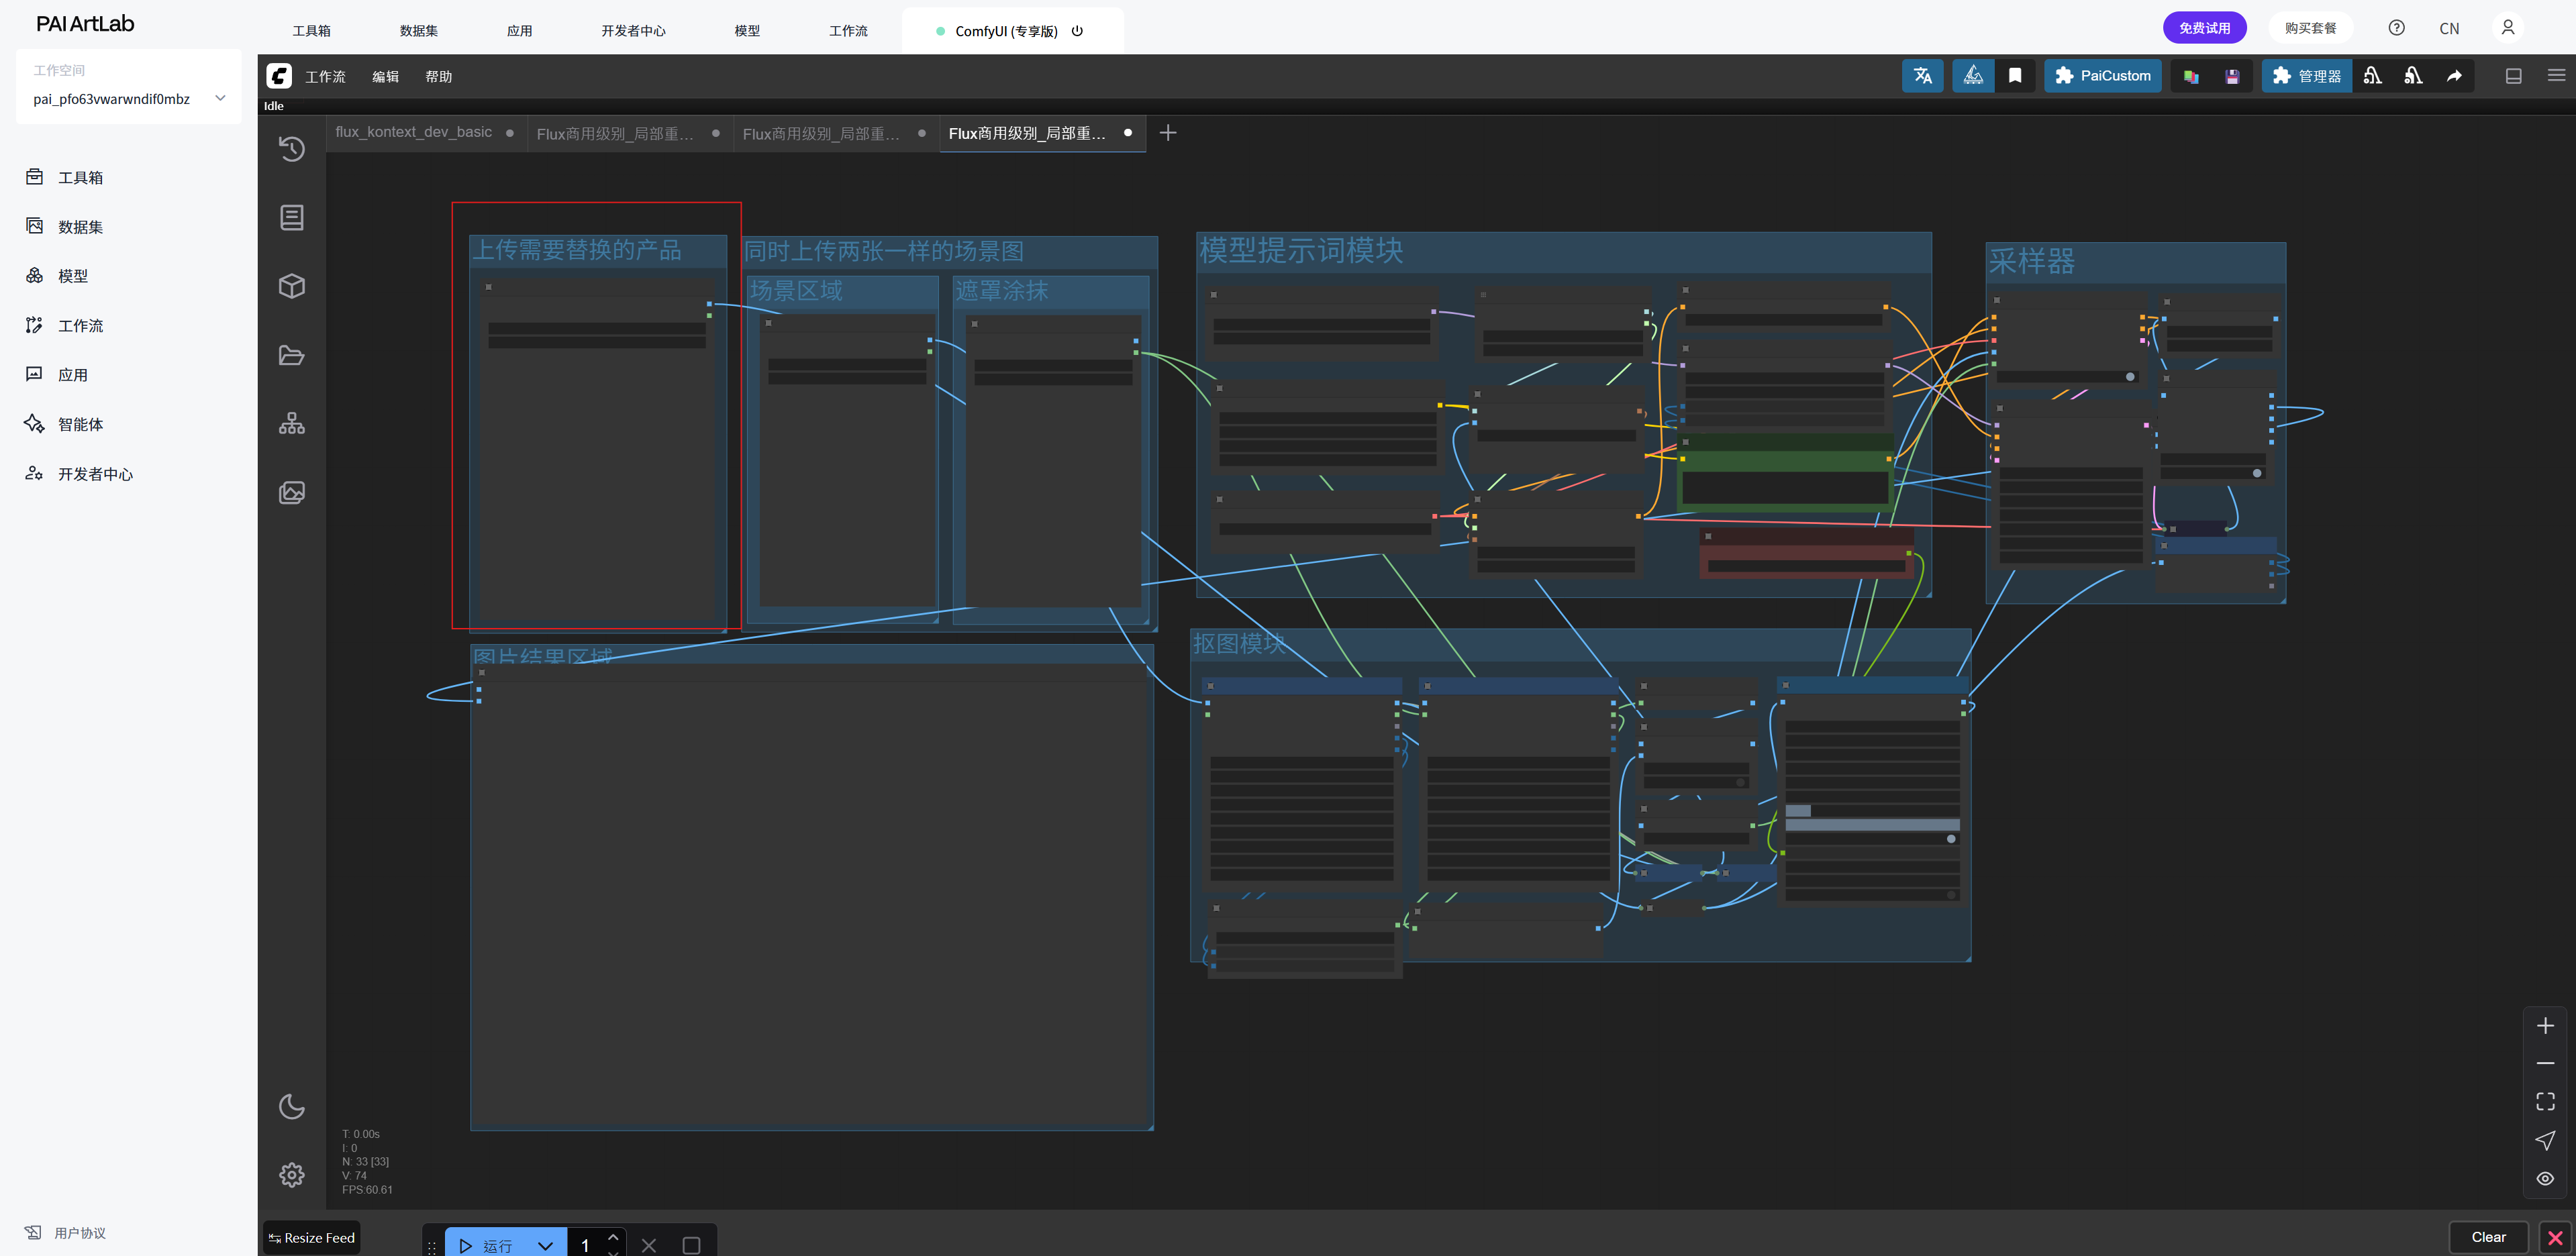The image size is (2576, 1256).
Task: Increase the batch count stepper
Action: 613,1237
